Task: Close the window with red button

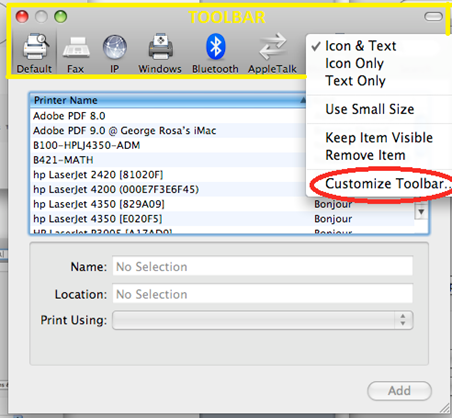Action: (22, 17)
